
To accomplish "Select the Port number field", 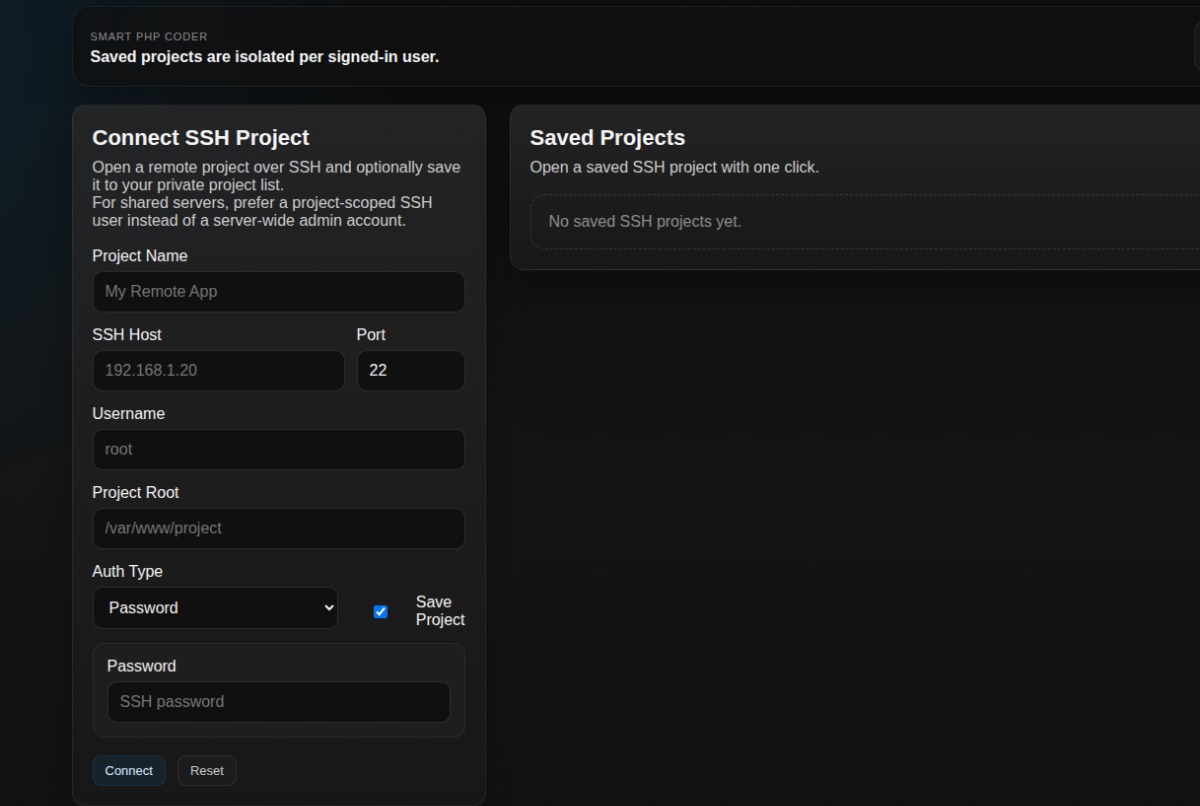I will (410, 370).
